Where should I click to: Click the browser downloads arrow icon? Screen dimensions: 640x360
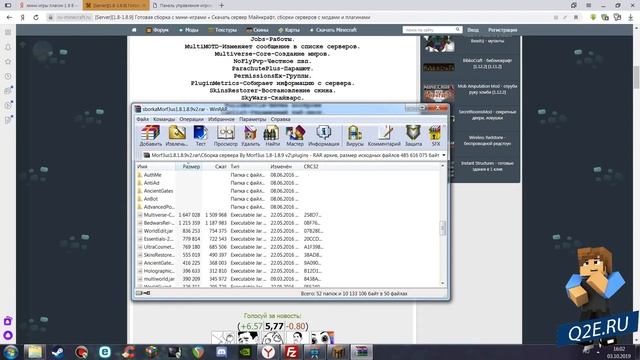point(631,18)
